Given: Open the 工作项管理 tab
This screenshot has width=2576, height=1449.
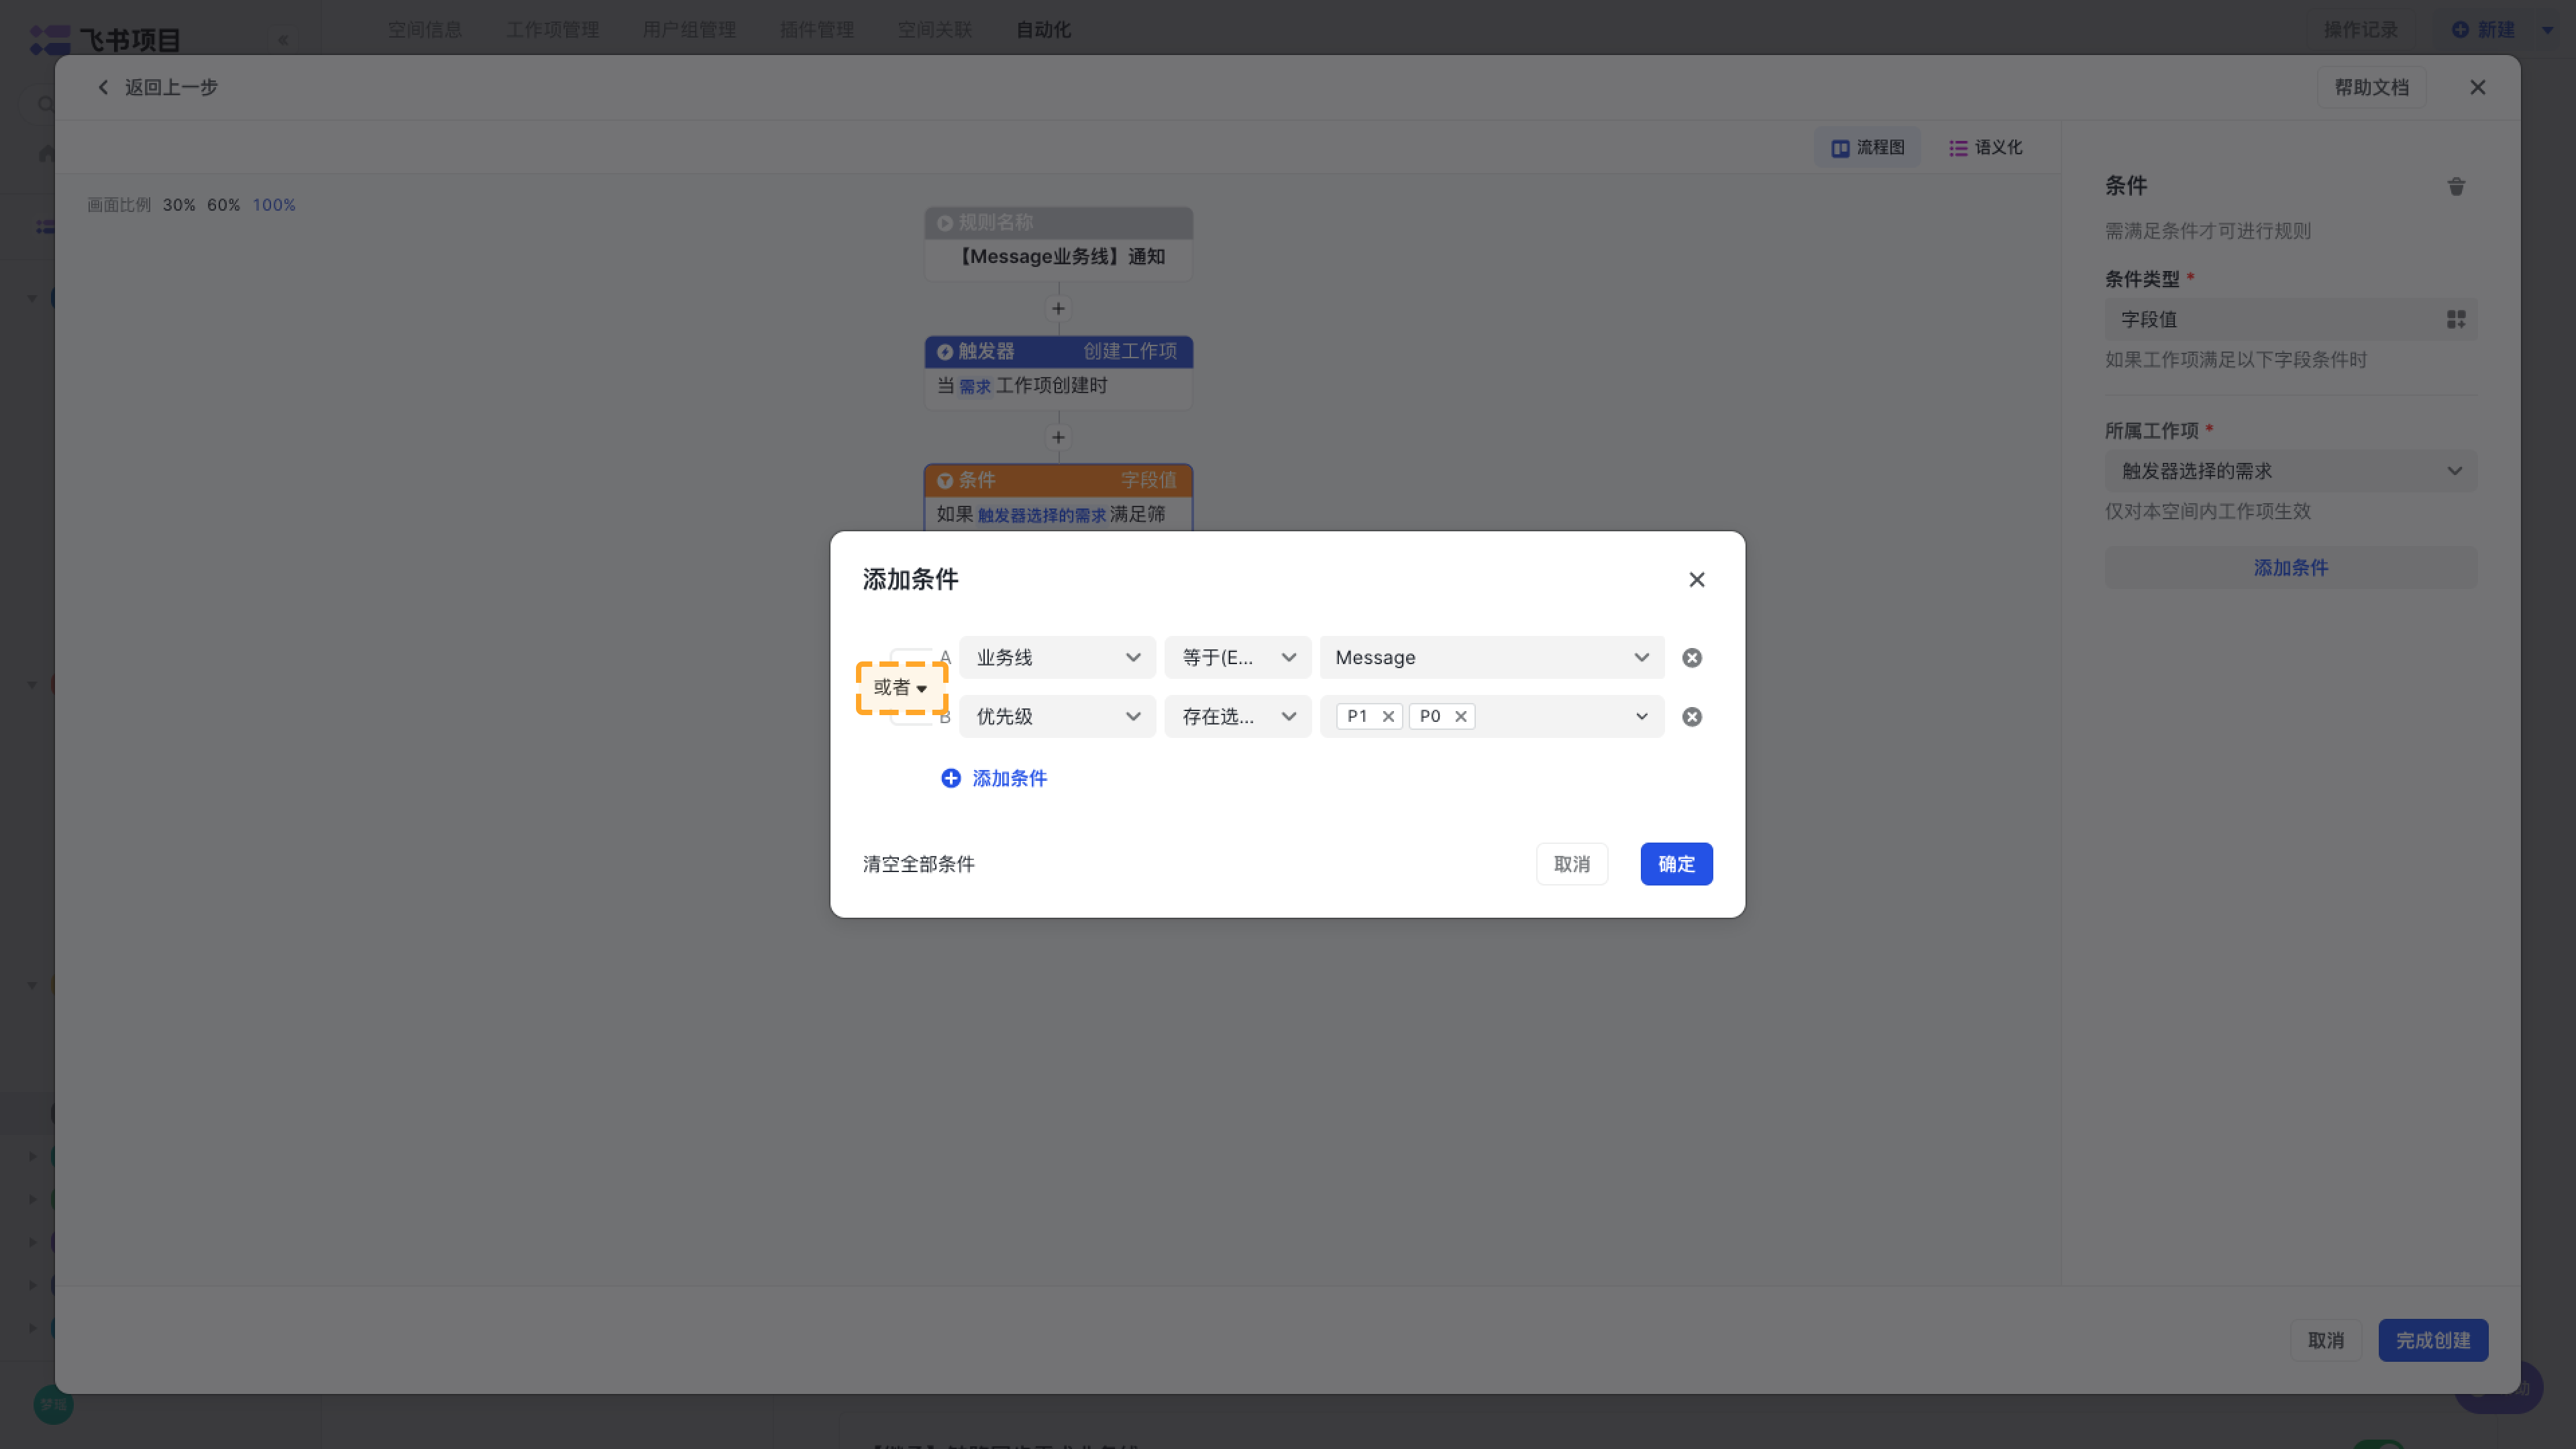Looking at the screenshot, I should tap(552, 30).
